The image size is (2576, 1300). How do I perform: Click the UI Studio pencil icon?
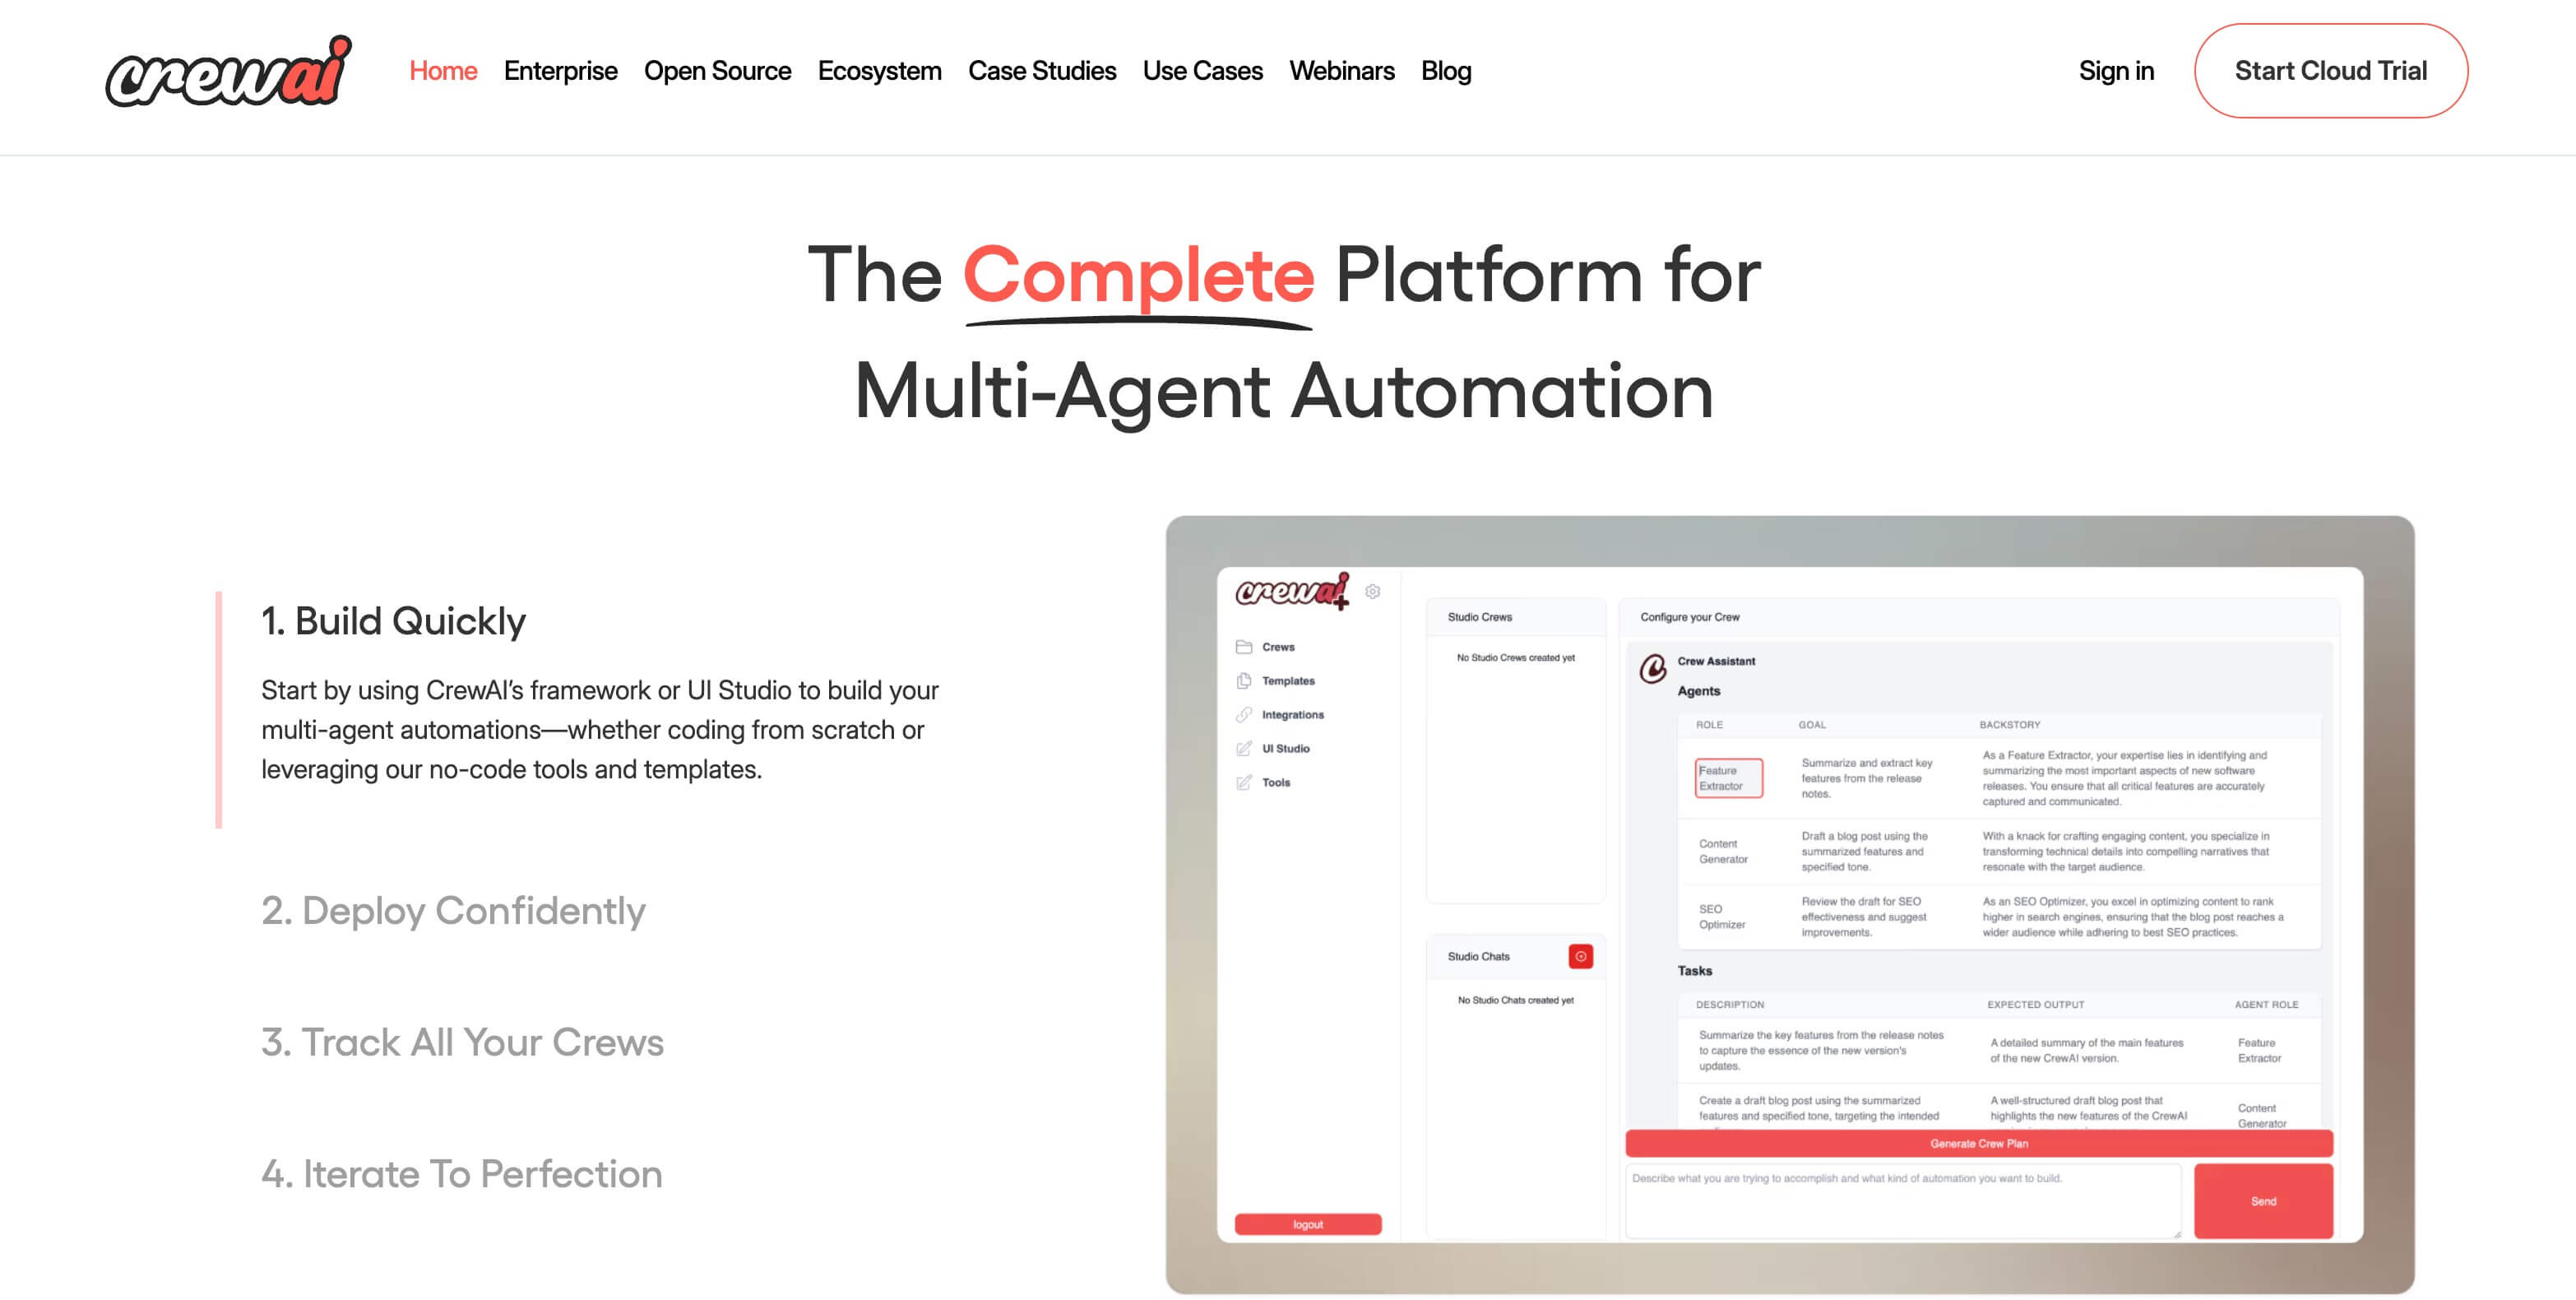tap(1244, 749)
